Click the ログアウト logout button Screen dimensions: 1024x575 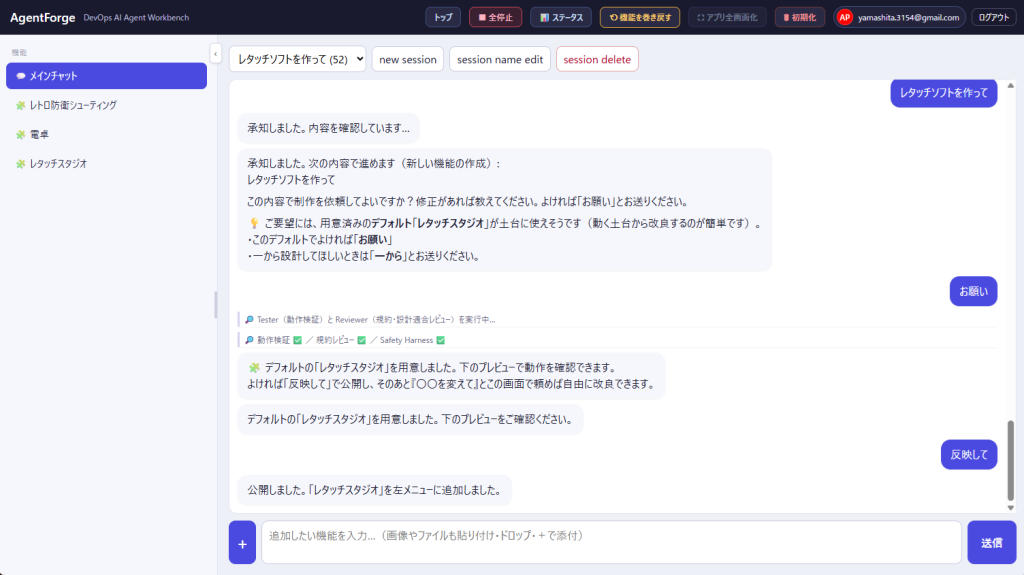[x=993, y=18]
